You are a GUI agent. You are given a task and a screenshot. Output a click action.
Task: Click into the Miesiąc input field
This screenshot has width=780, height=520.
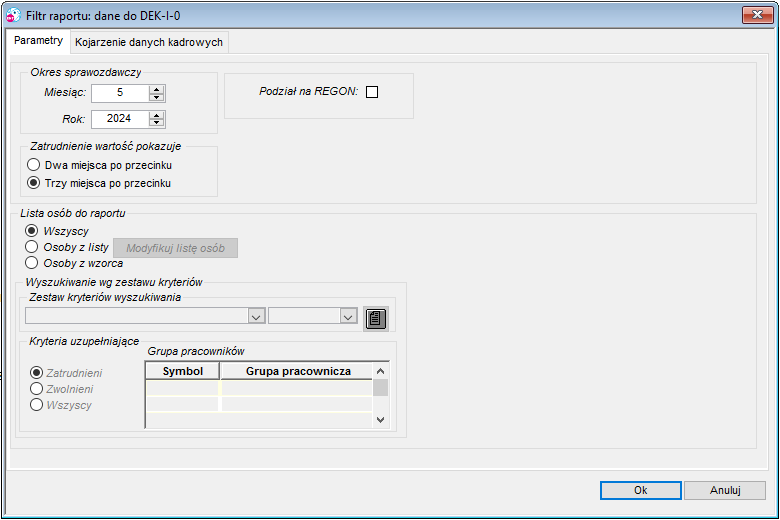(120, 93)
